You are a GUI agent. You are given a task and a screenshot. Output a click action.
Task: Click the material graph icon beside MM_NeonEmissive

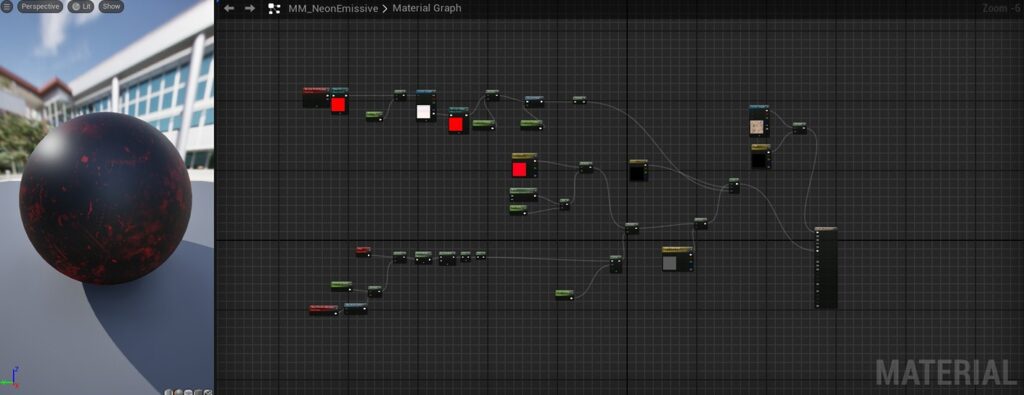(x=275, y=8)
